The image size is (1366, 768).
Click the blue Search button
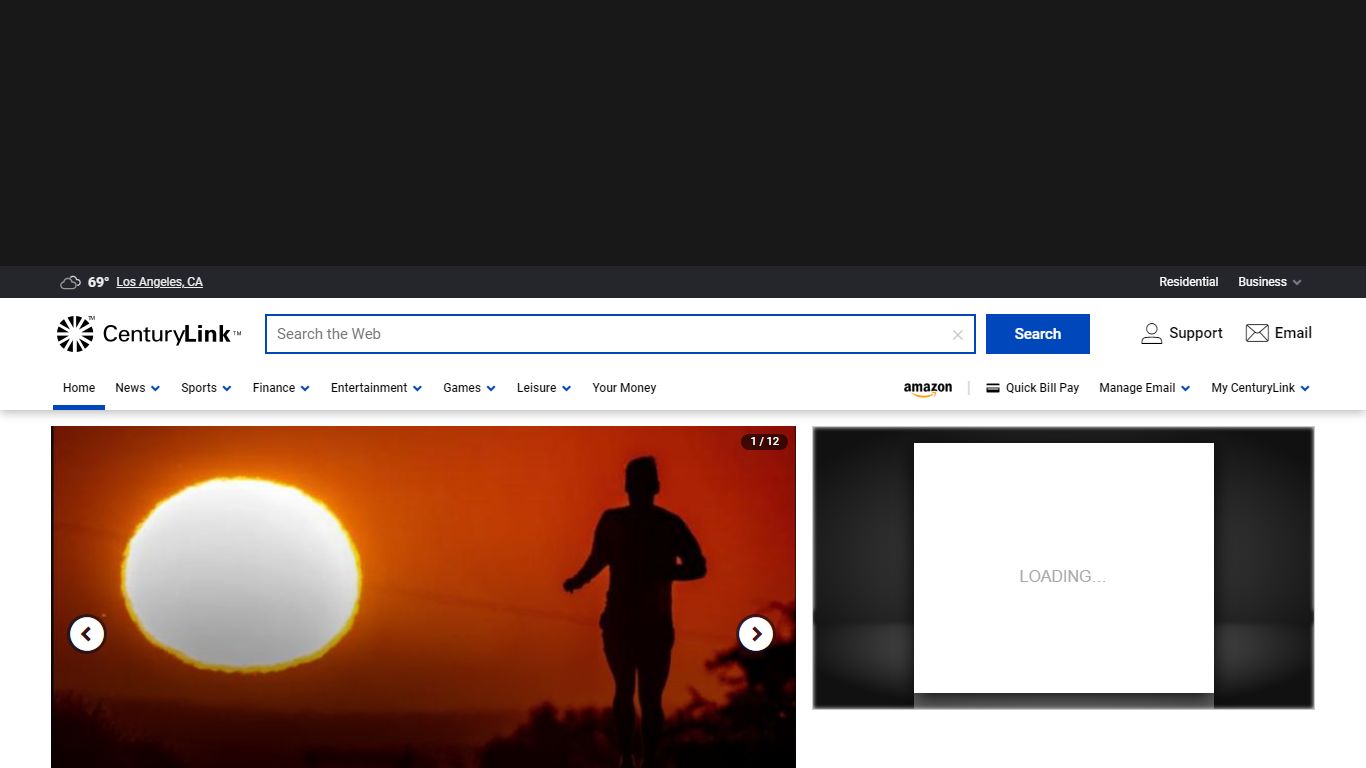(x=1038, y=334)
